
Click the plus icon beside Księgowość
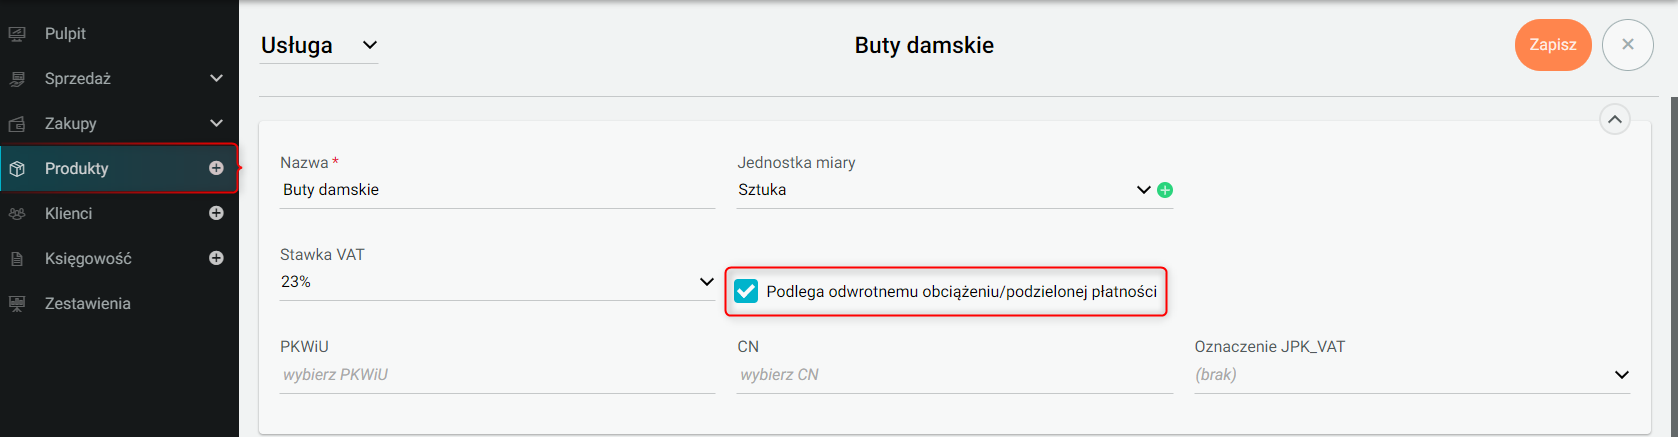216,258
